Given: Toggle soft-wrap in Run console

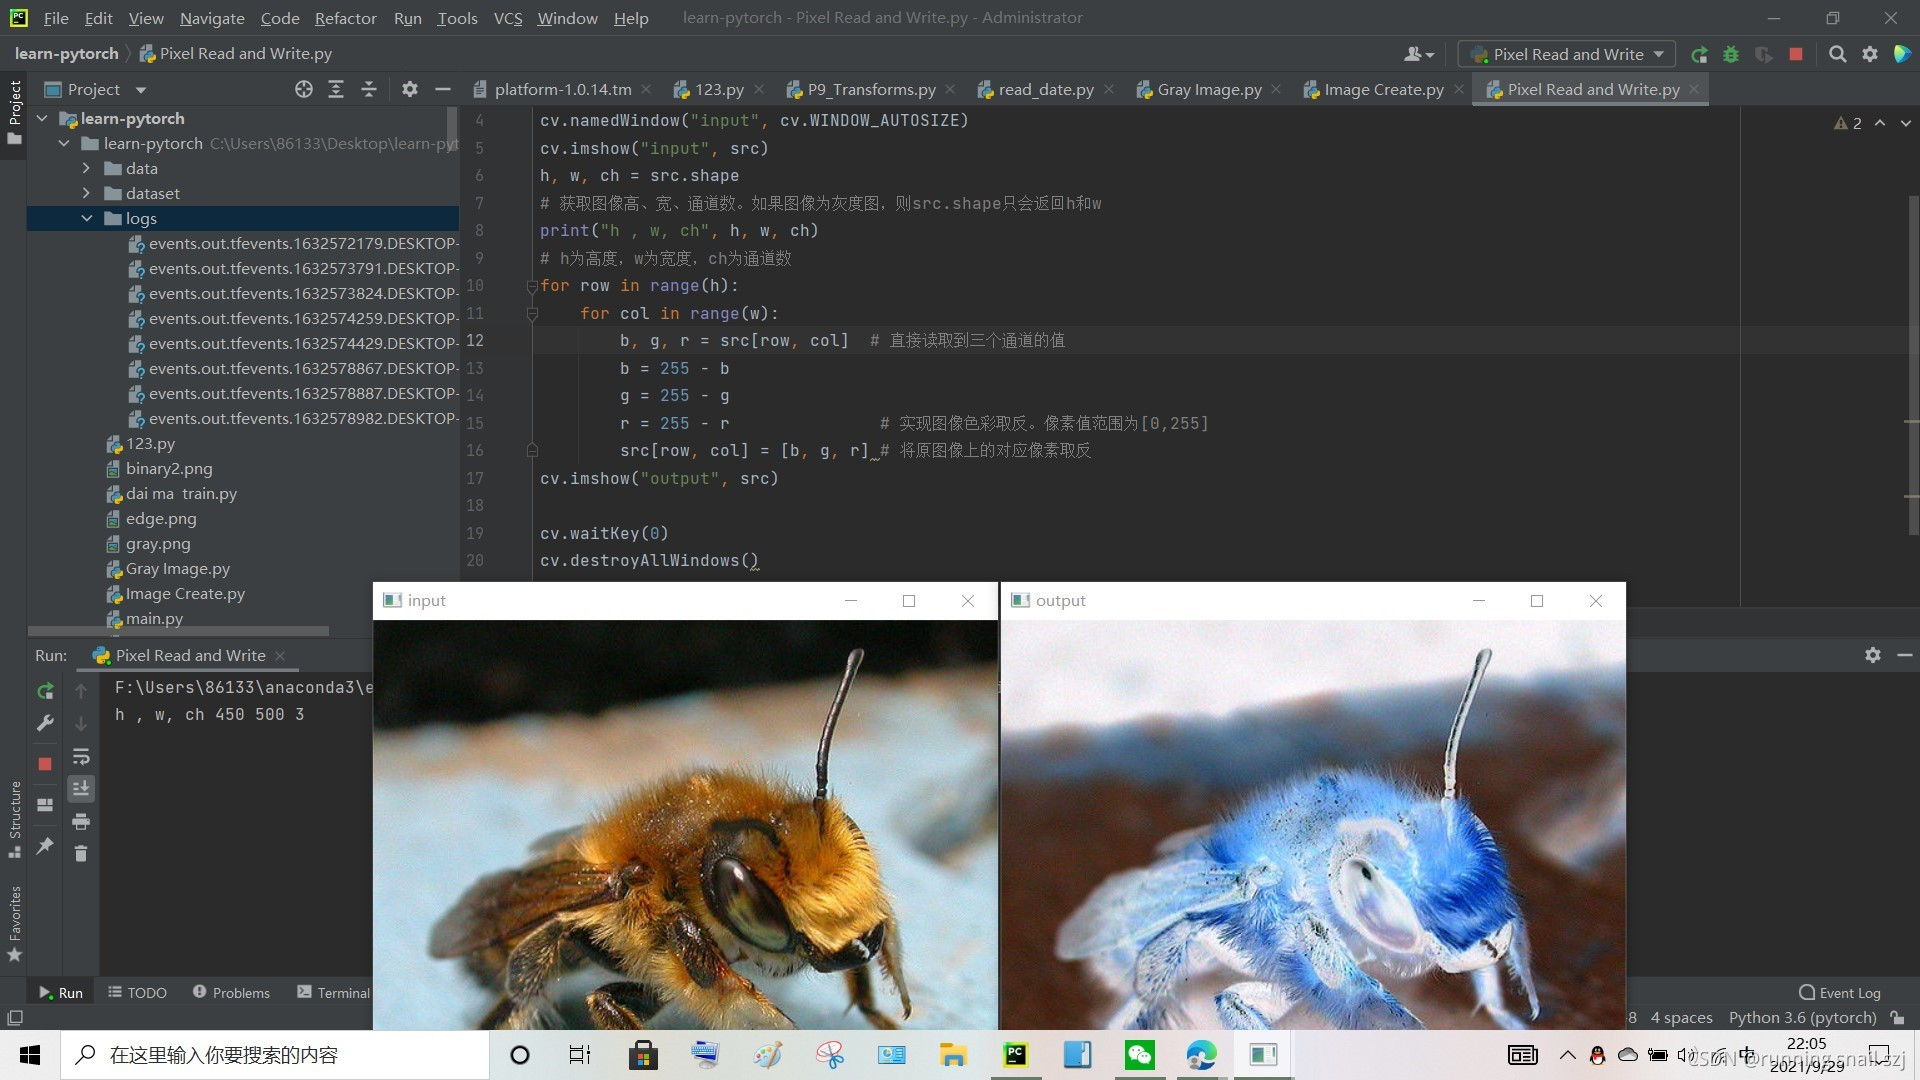Looking at the screenshot, I should pyautogui.click(x=81, y=756).
